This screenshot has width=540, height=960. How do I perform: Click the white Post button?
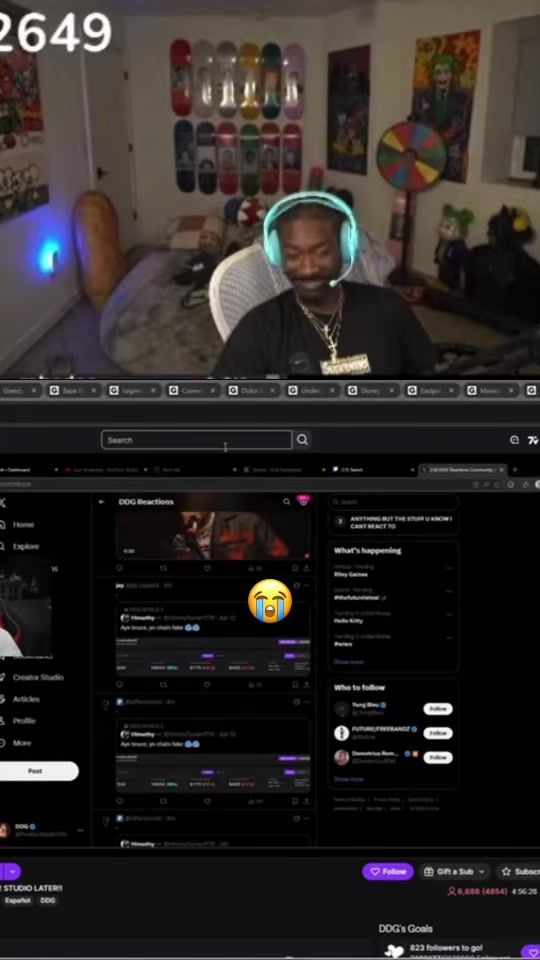[38, 771]
